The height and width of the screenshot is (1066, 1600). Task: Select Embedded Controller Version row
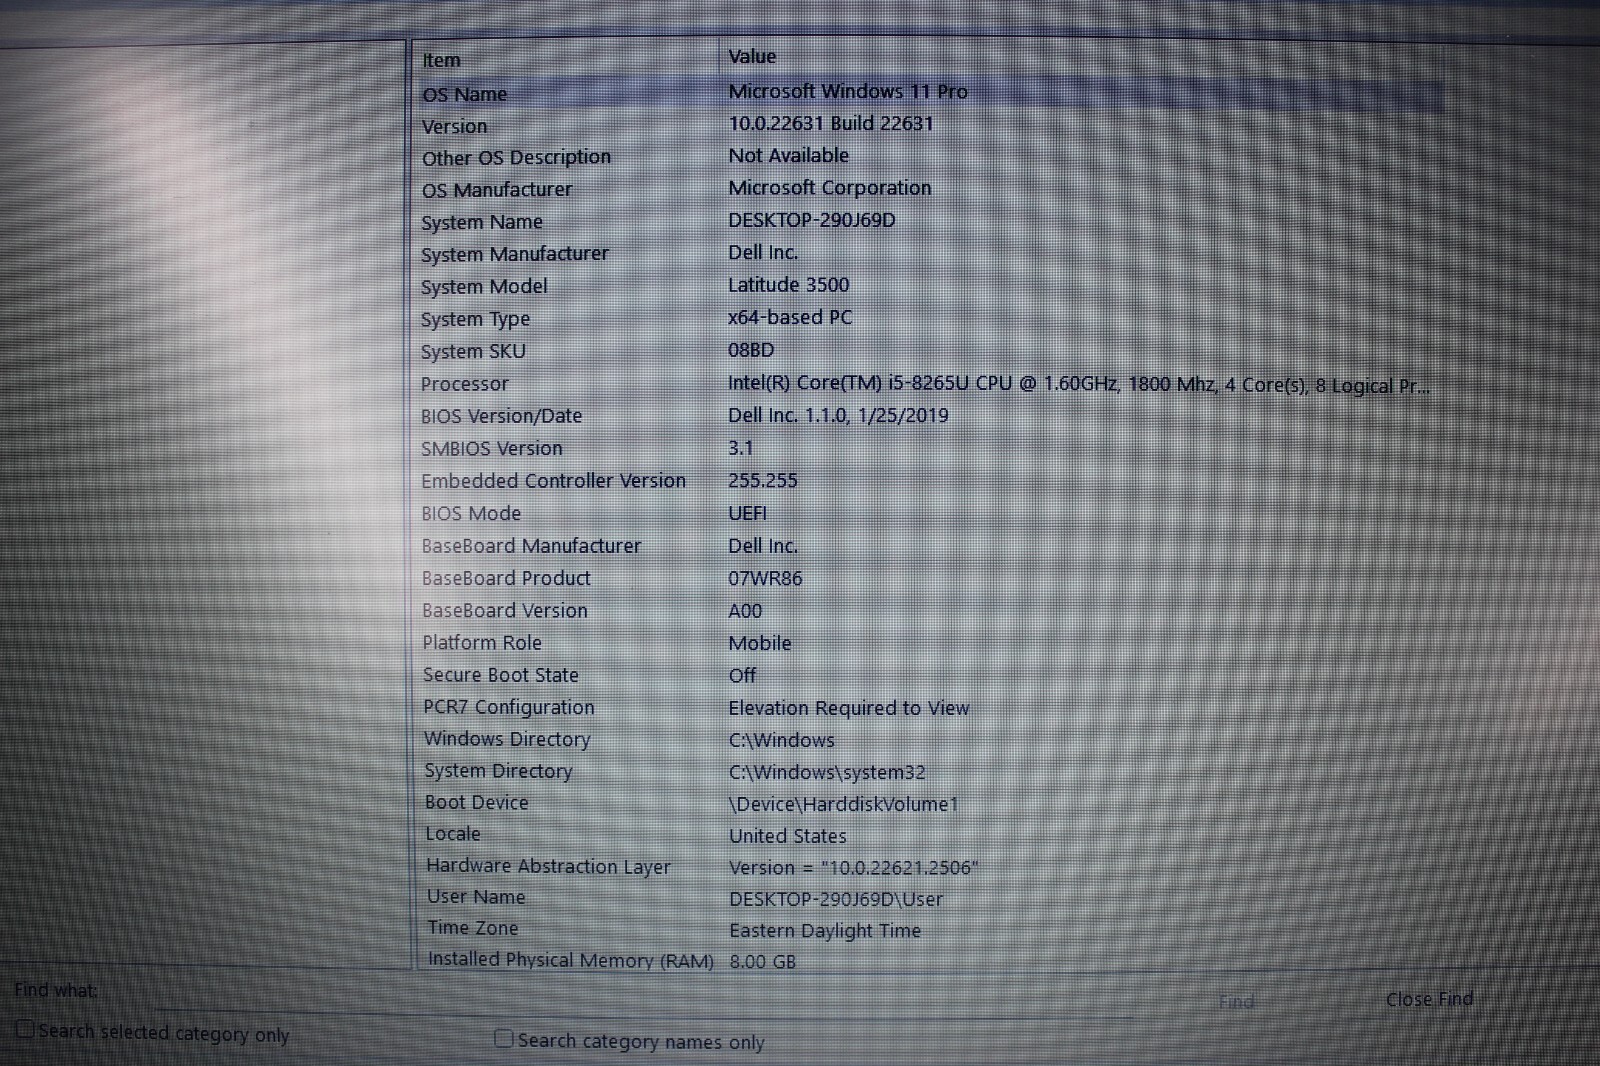point(553,481)
